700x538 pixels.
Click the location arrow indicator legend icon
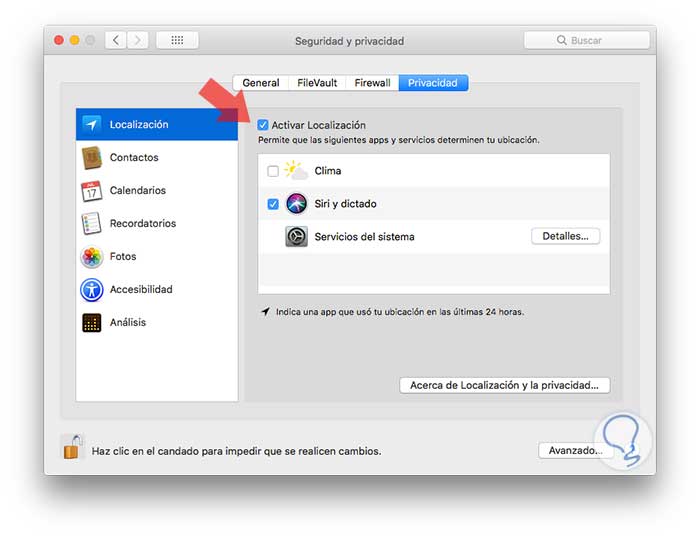click(266, 311)
